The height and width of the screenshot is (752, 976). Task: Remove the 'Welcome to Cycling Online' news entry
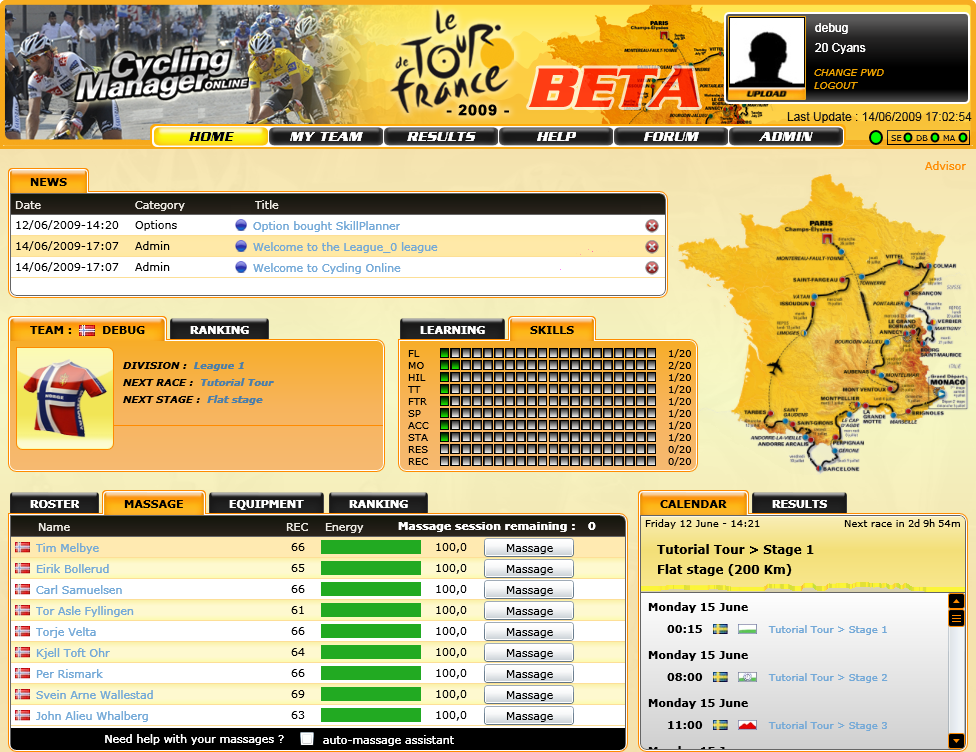tap(652, 268)
